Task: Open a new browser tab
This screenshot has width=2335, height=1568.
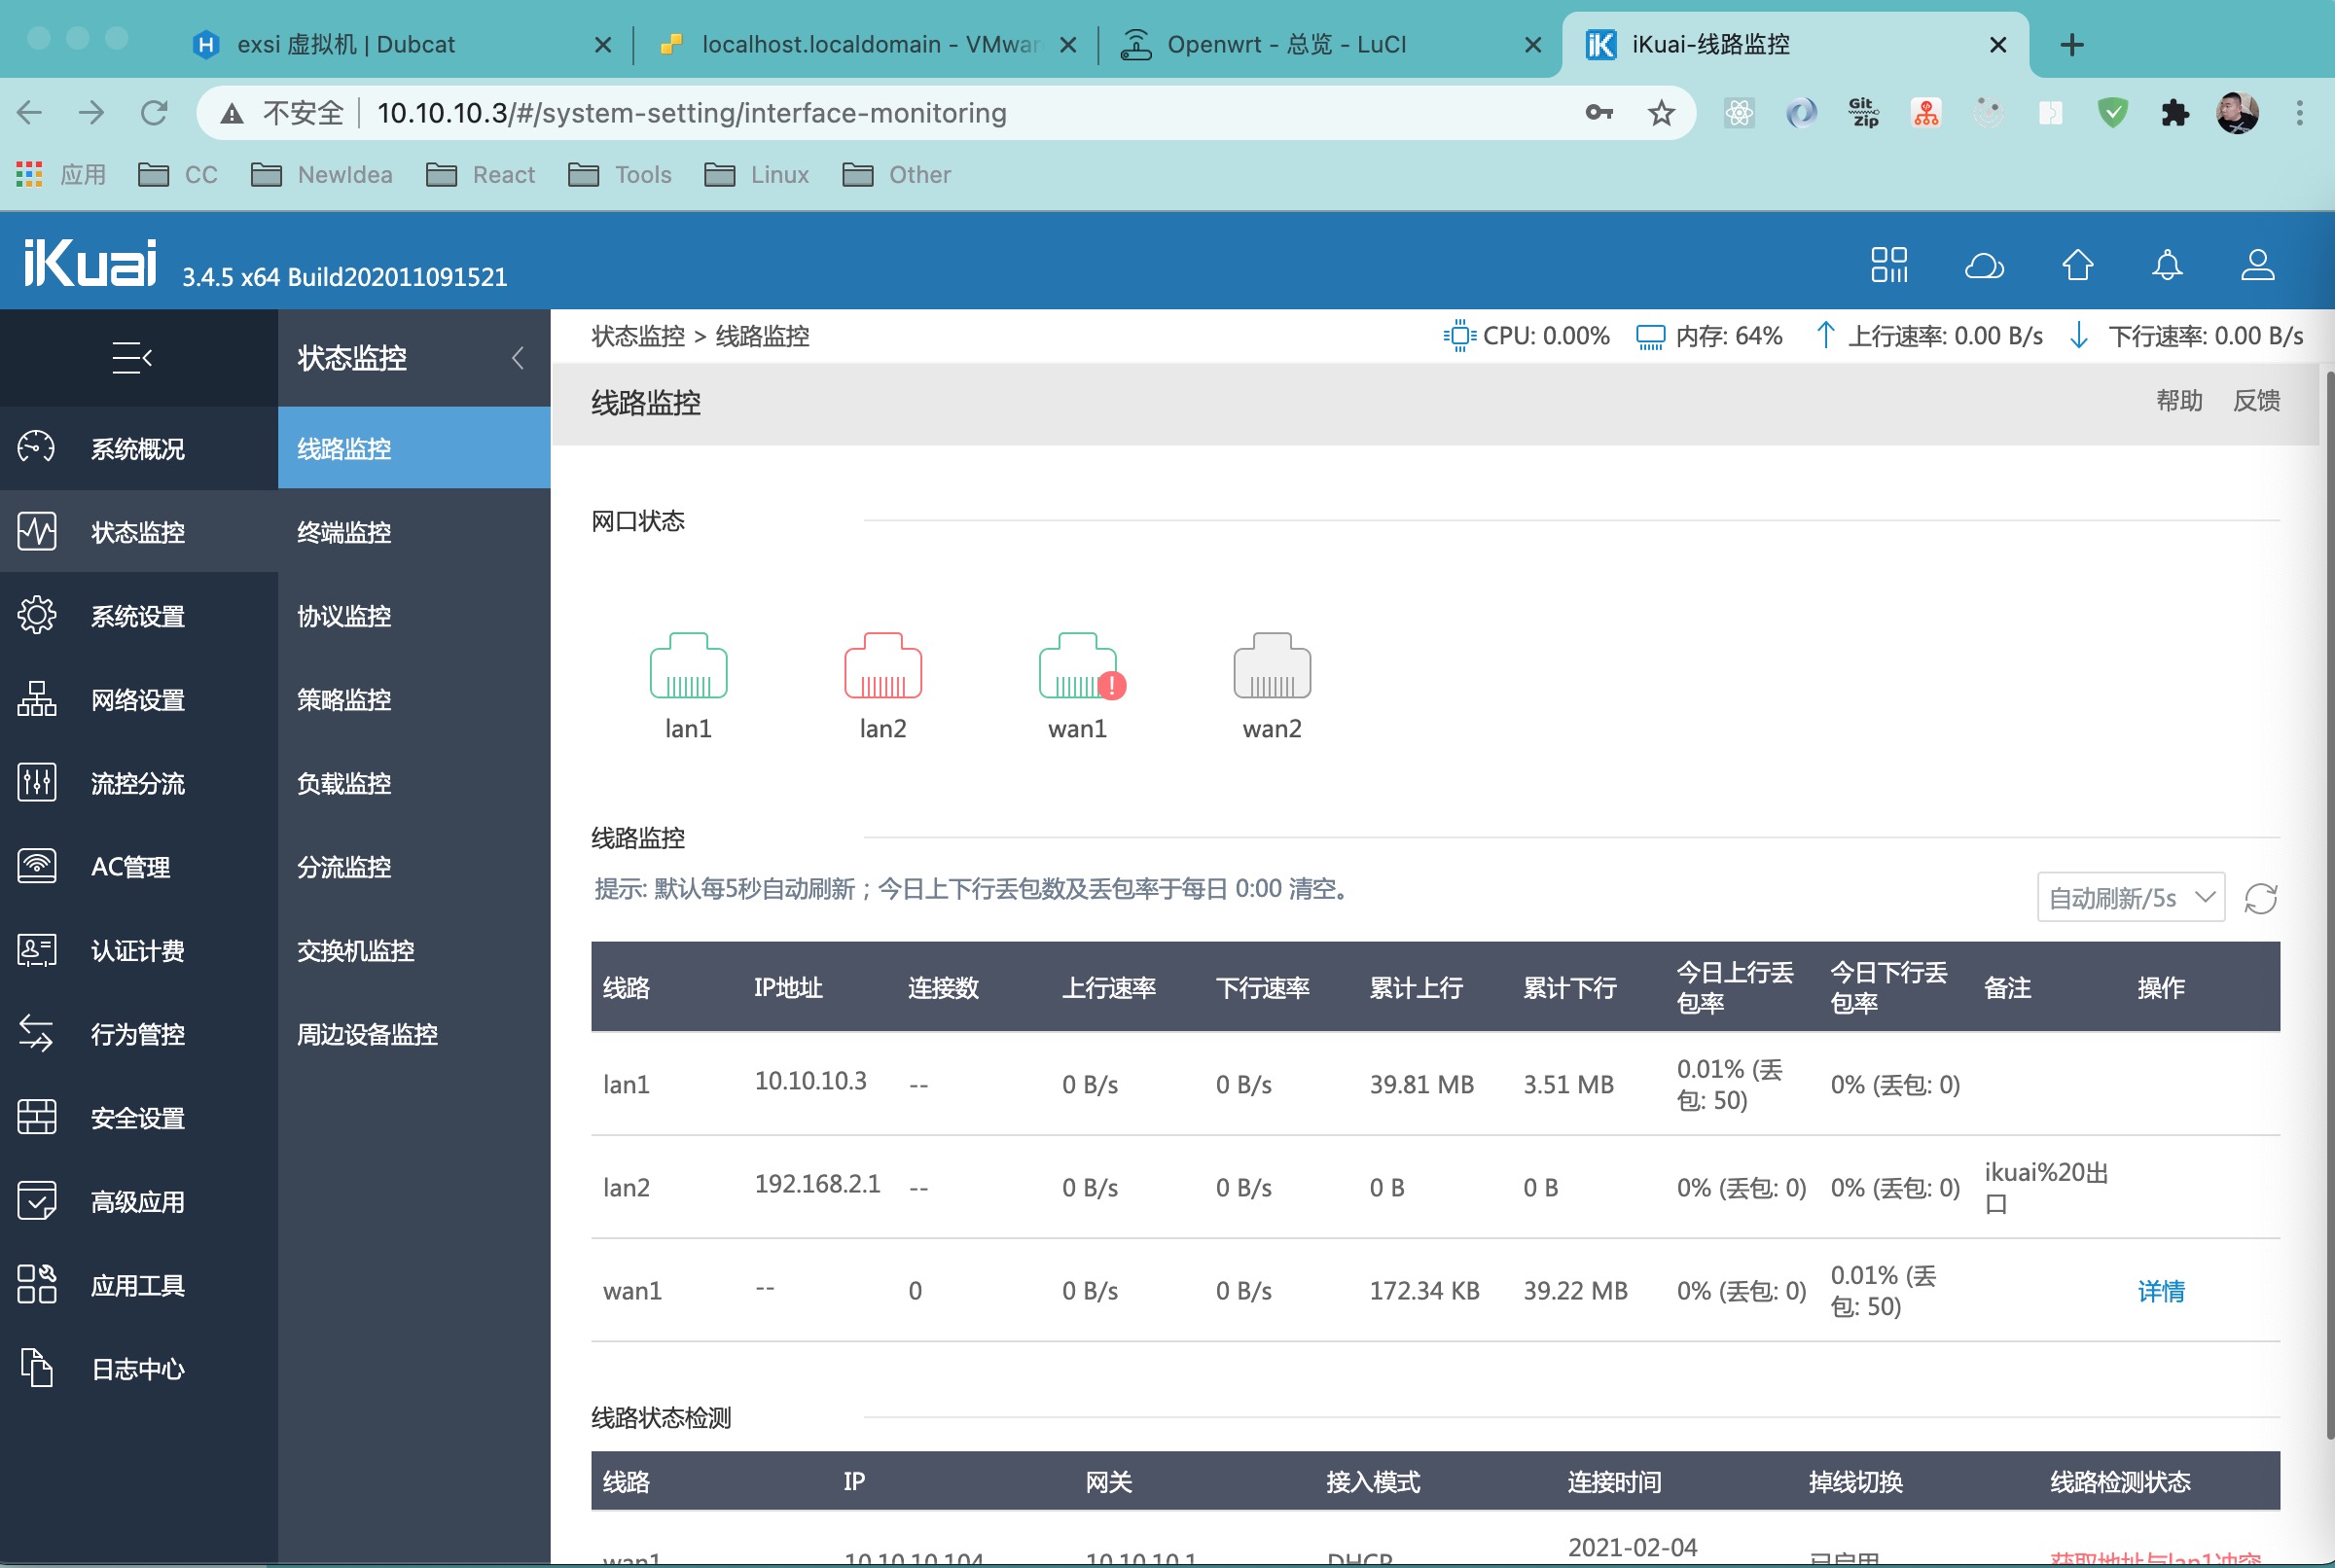Action: pos(2072,45)
